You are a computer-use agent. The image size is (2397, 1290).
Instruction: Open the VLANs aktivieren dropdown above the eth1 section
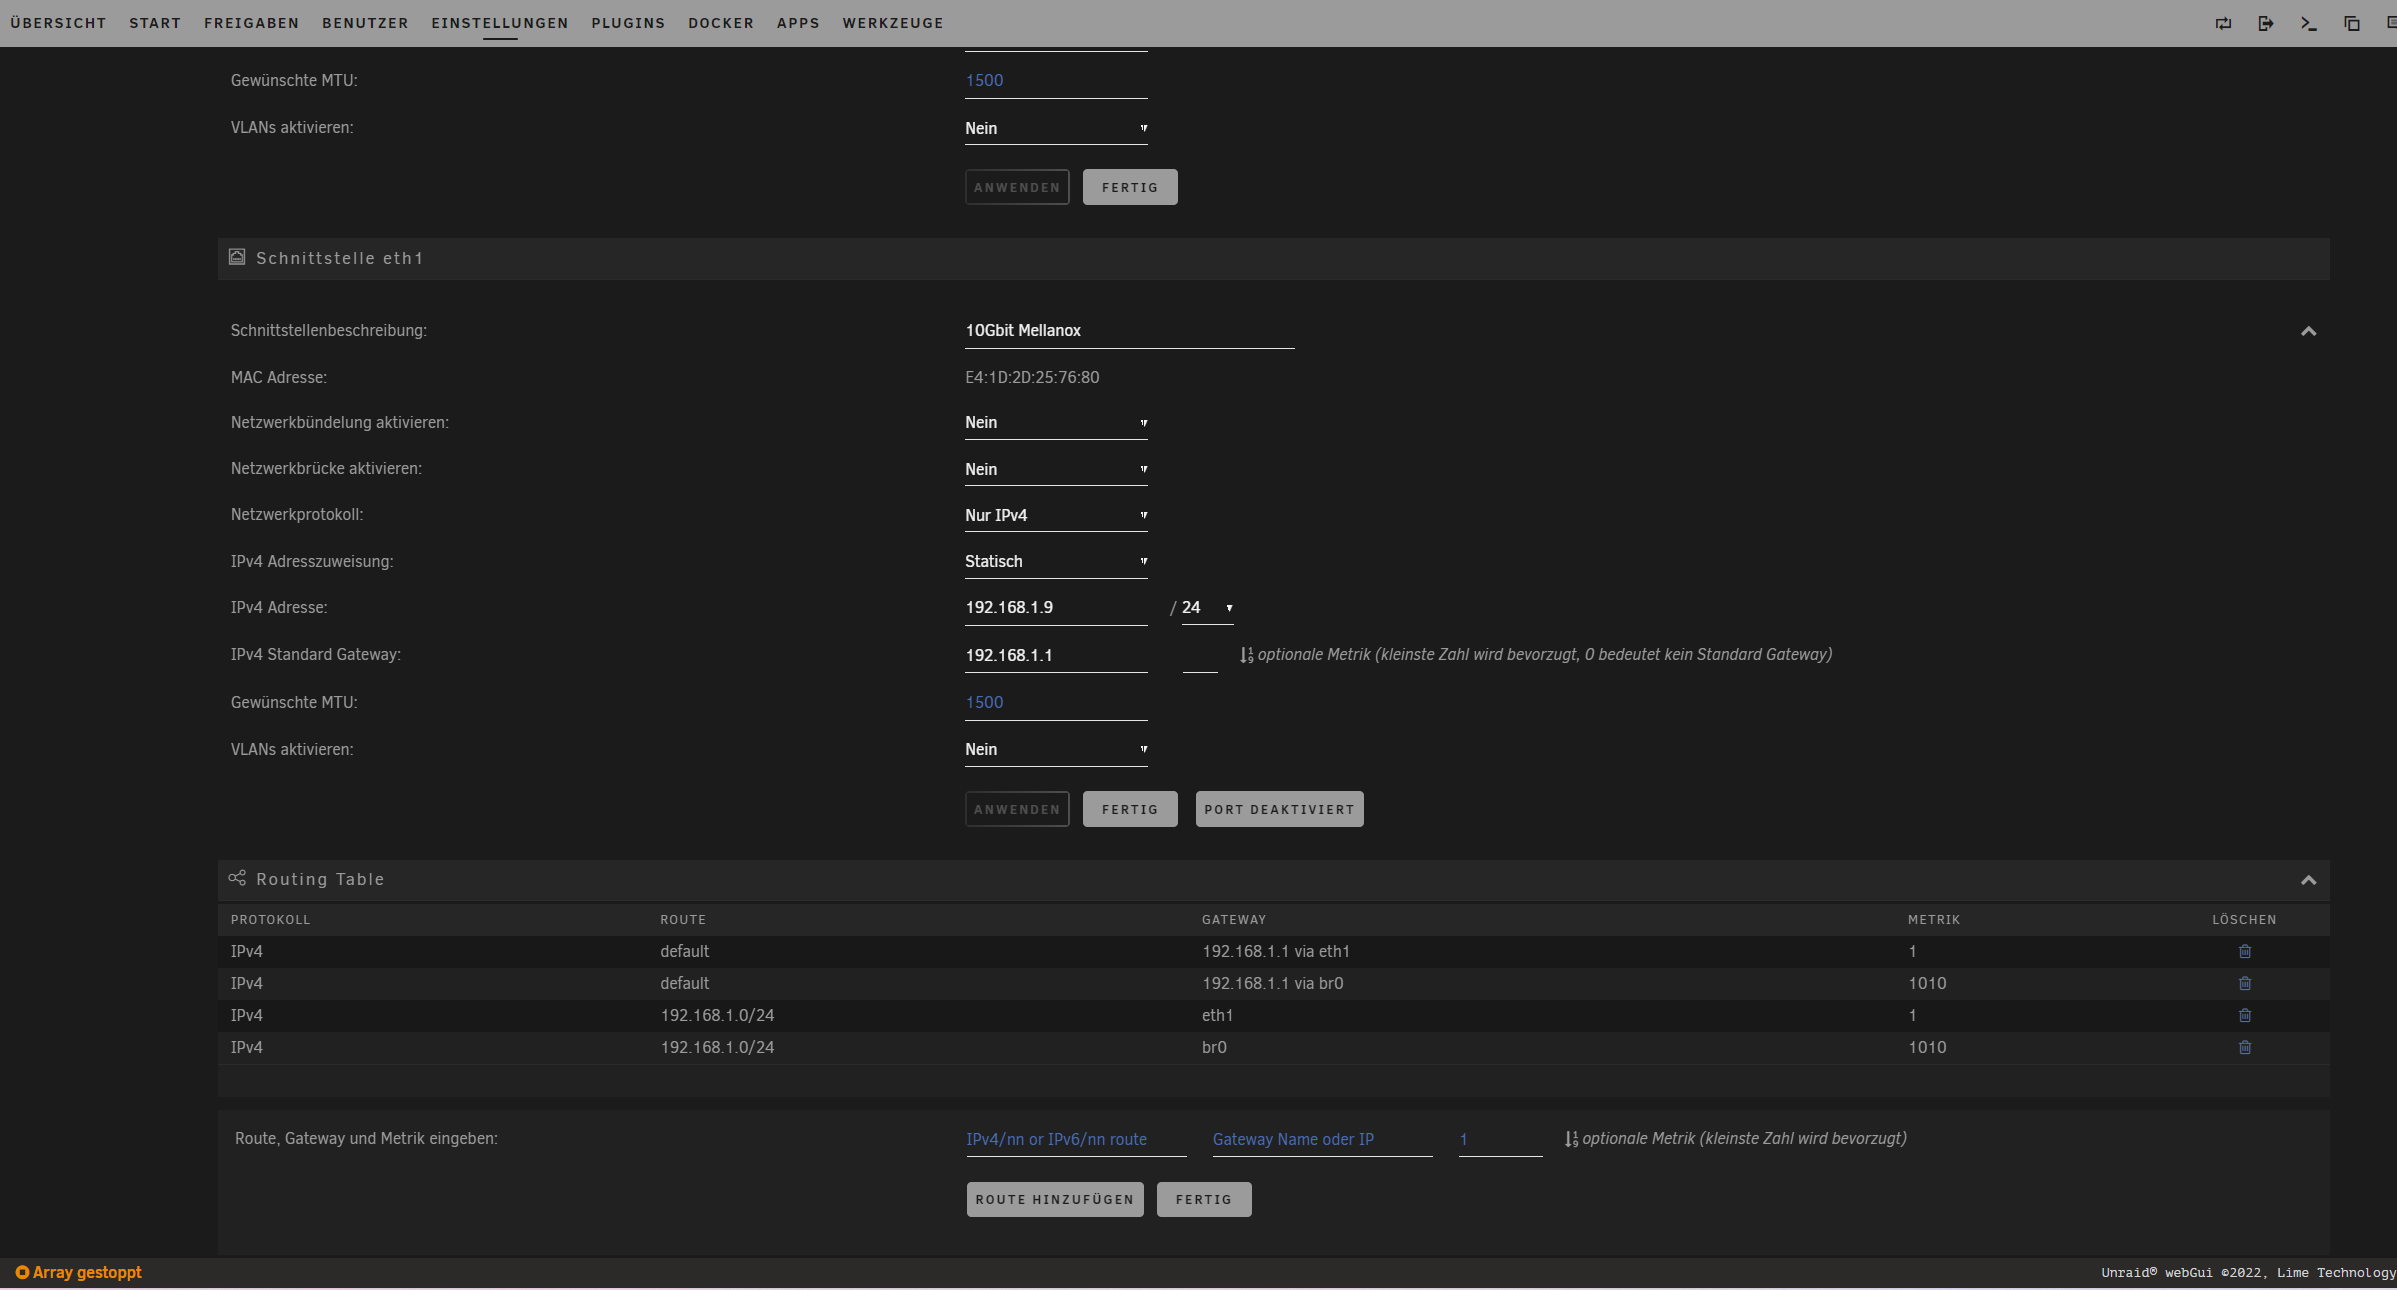(x=1056, y=128)
